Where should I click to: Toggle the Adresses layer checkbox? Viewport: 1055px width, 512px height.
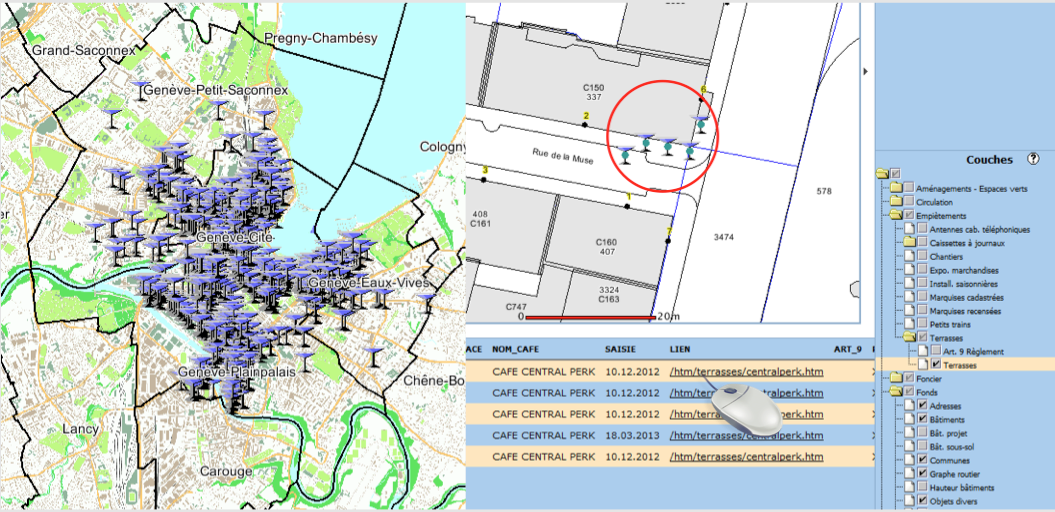pos(923,407)
